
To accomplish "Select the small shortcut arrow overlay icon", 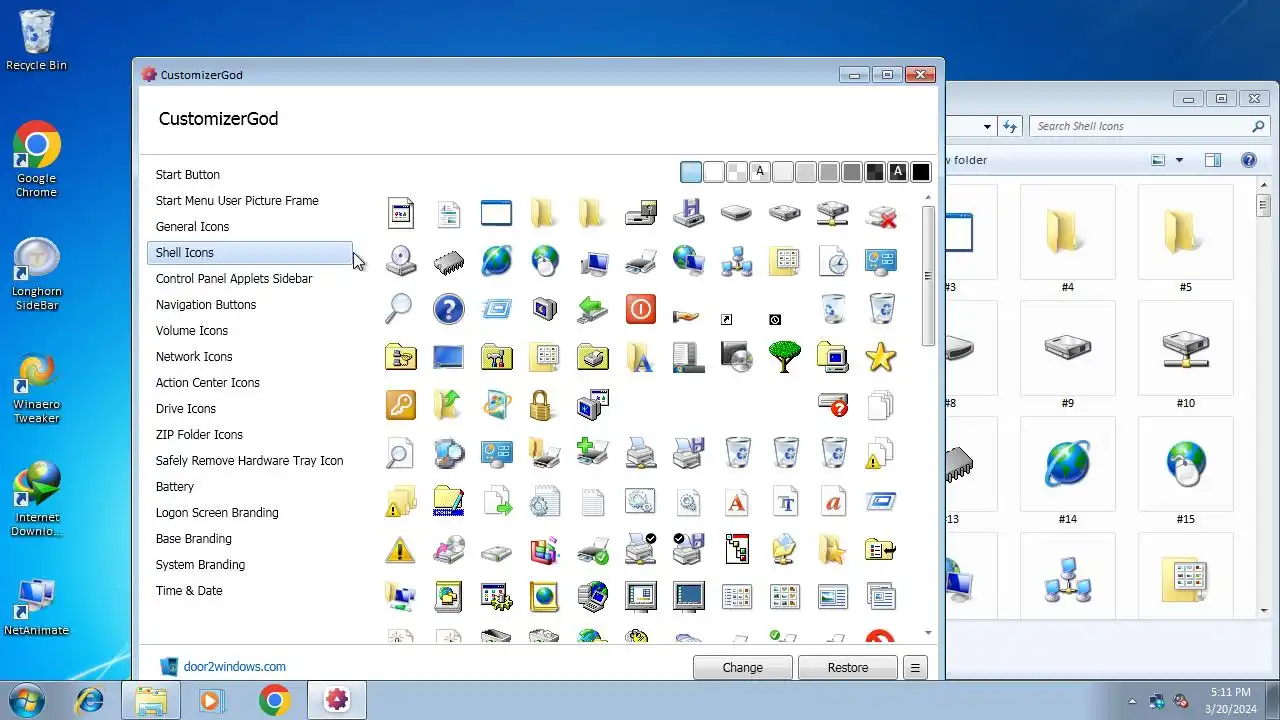I will [x=726, y=320].
